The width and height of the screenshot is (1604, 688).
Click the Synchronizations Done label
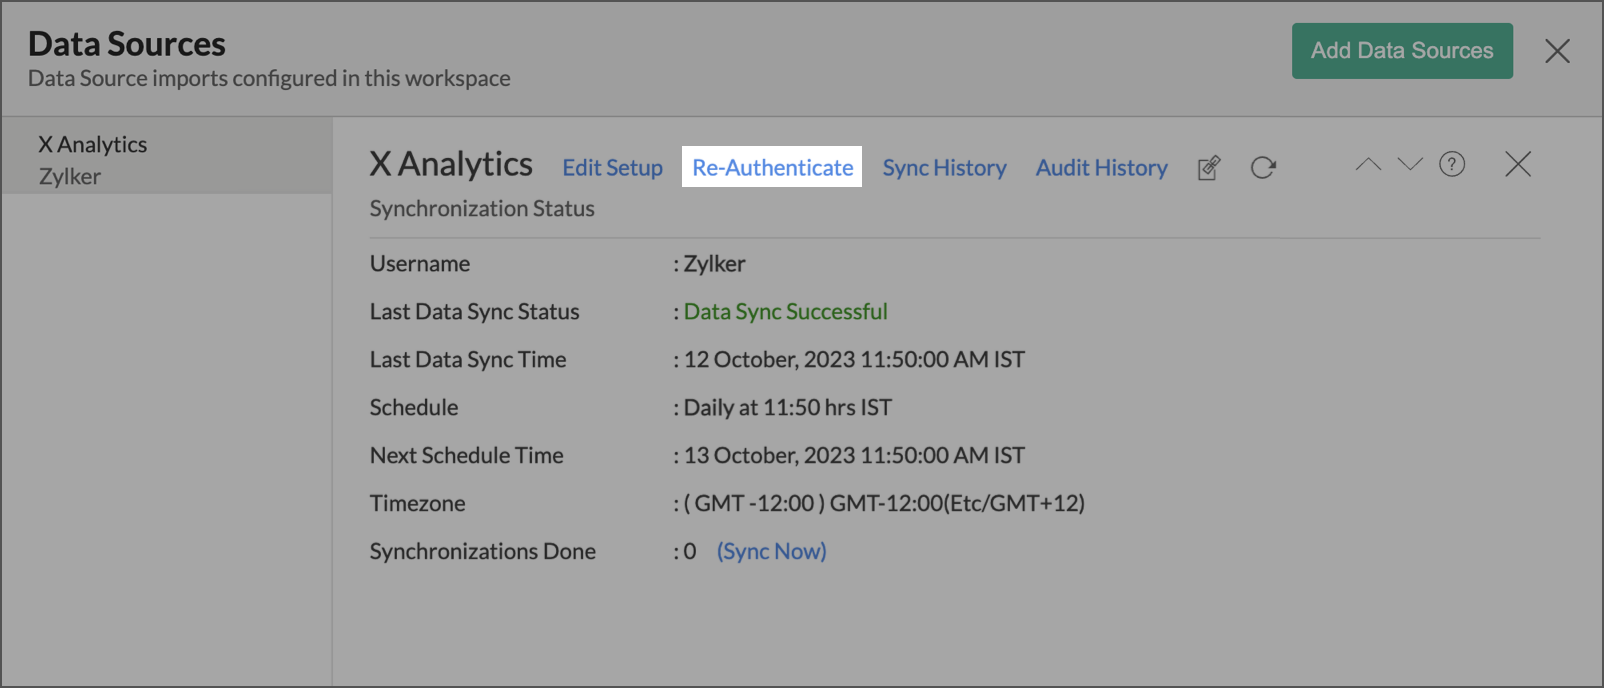tap(482, 551)
